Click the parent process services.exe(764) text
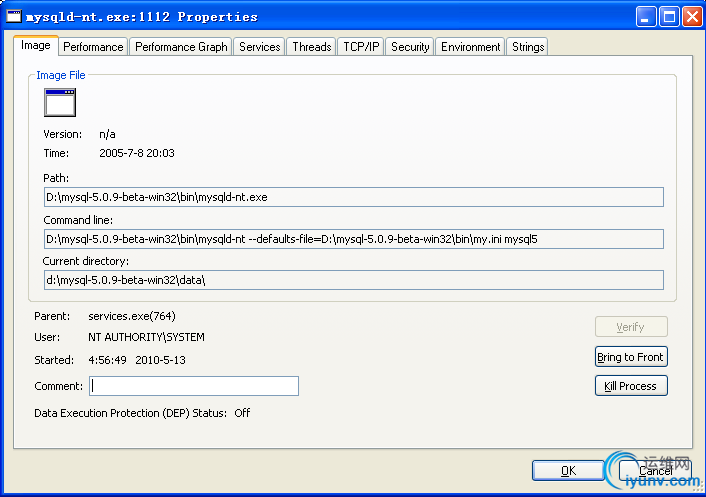 (132, 316)
